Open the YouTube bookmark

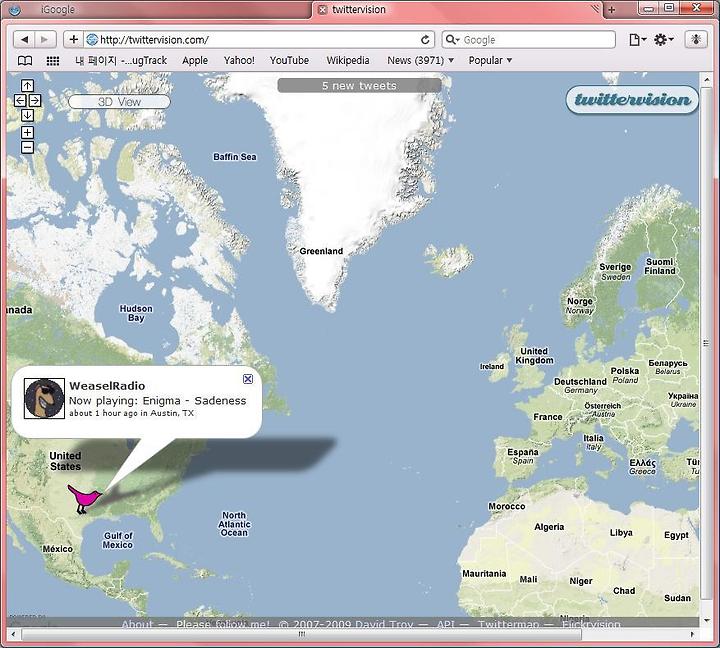289,61
